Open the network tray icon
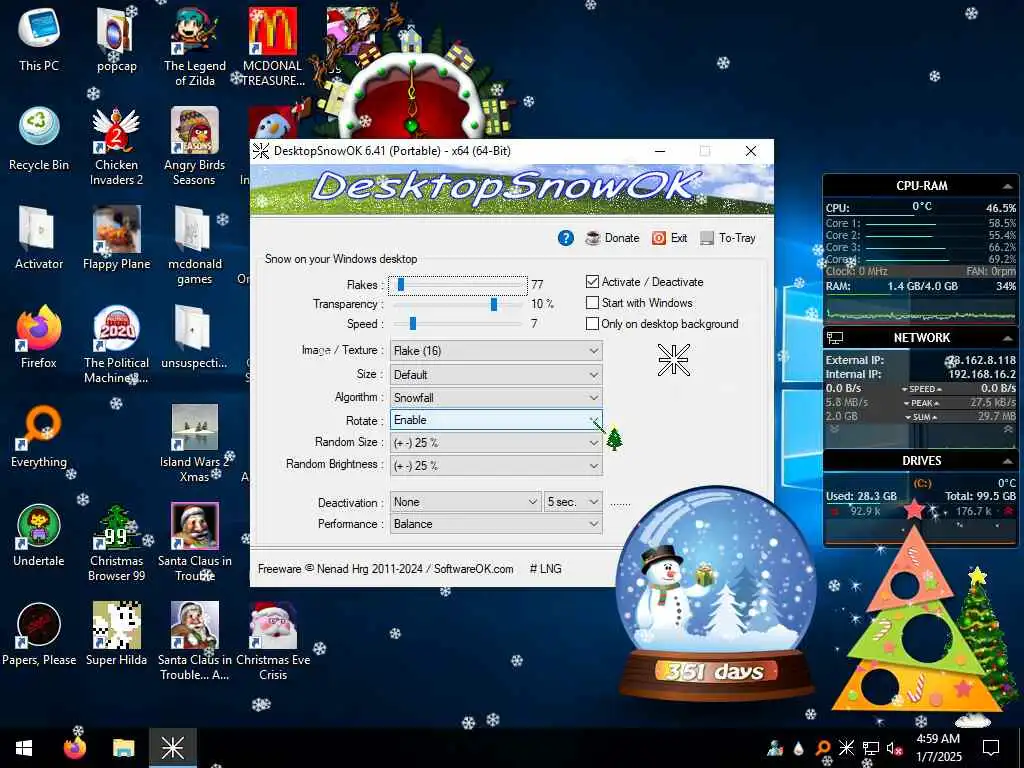 [871, 748]
